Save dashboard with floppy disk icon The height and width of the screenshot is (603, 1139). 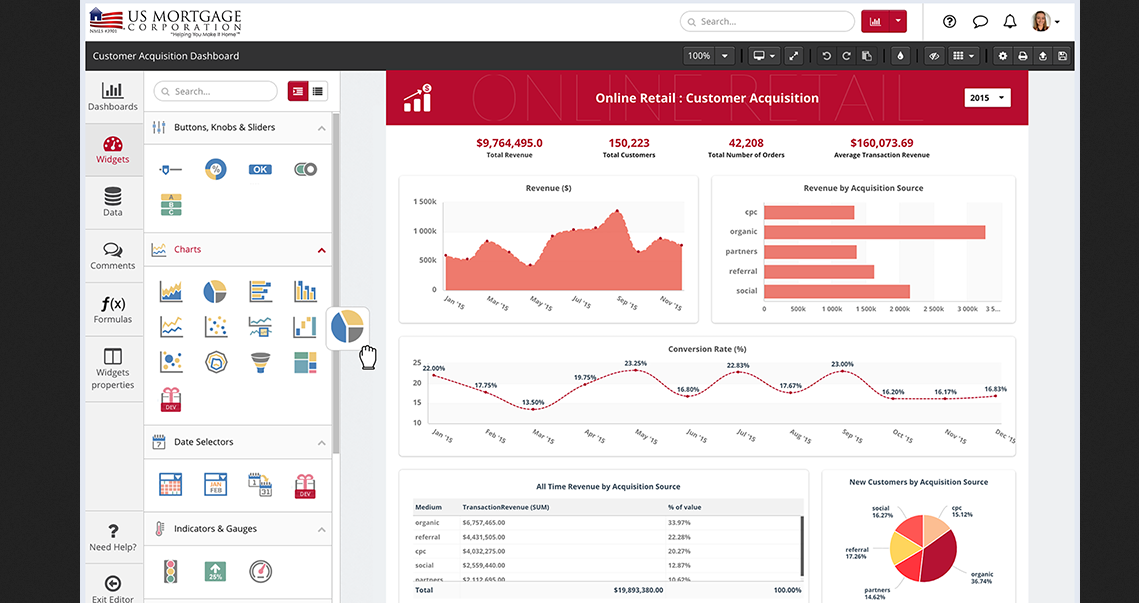[1062, 56]
